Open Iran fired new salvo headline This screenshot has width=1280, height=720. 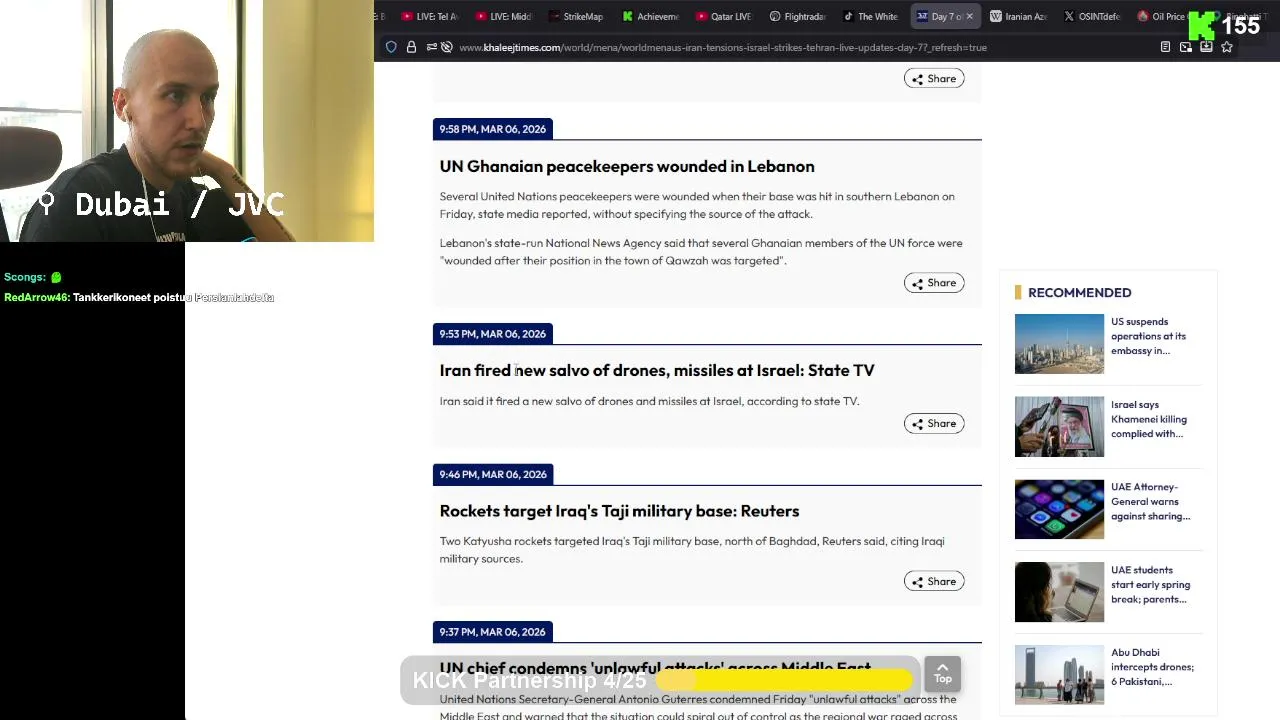657,370
